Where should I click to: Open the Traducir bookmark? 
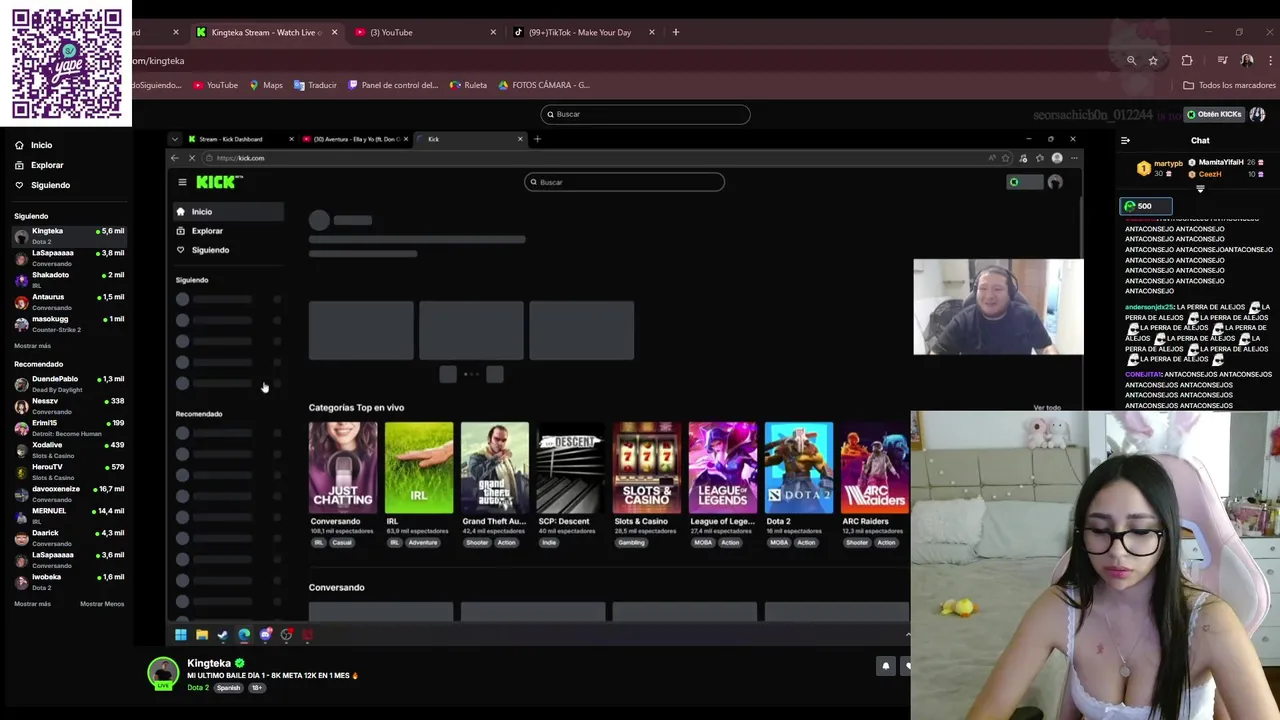(x=315, y=85)
